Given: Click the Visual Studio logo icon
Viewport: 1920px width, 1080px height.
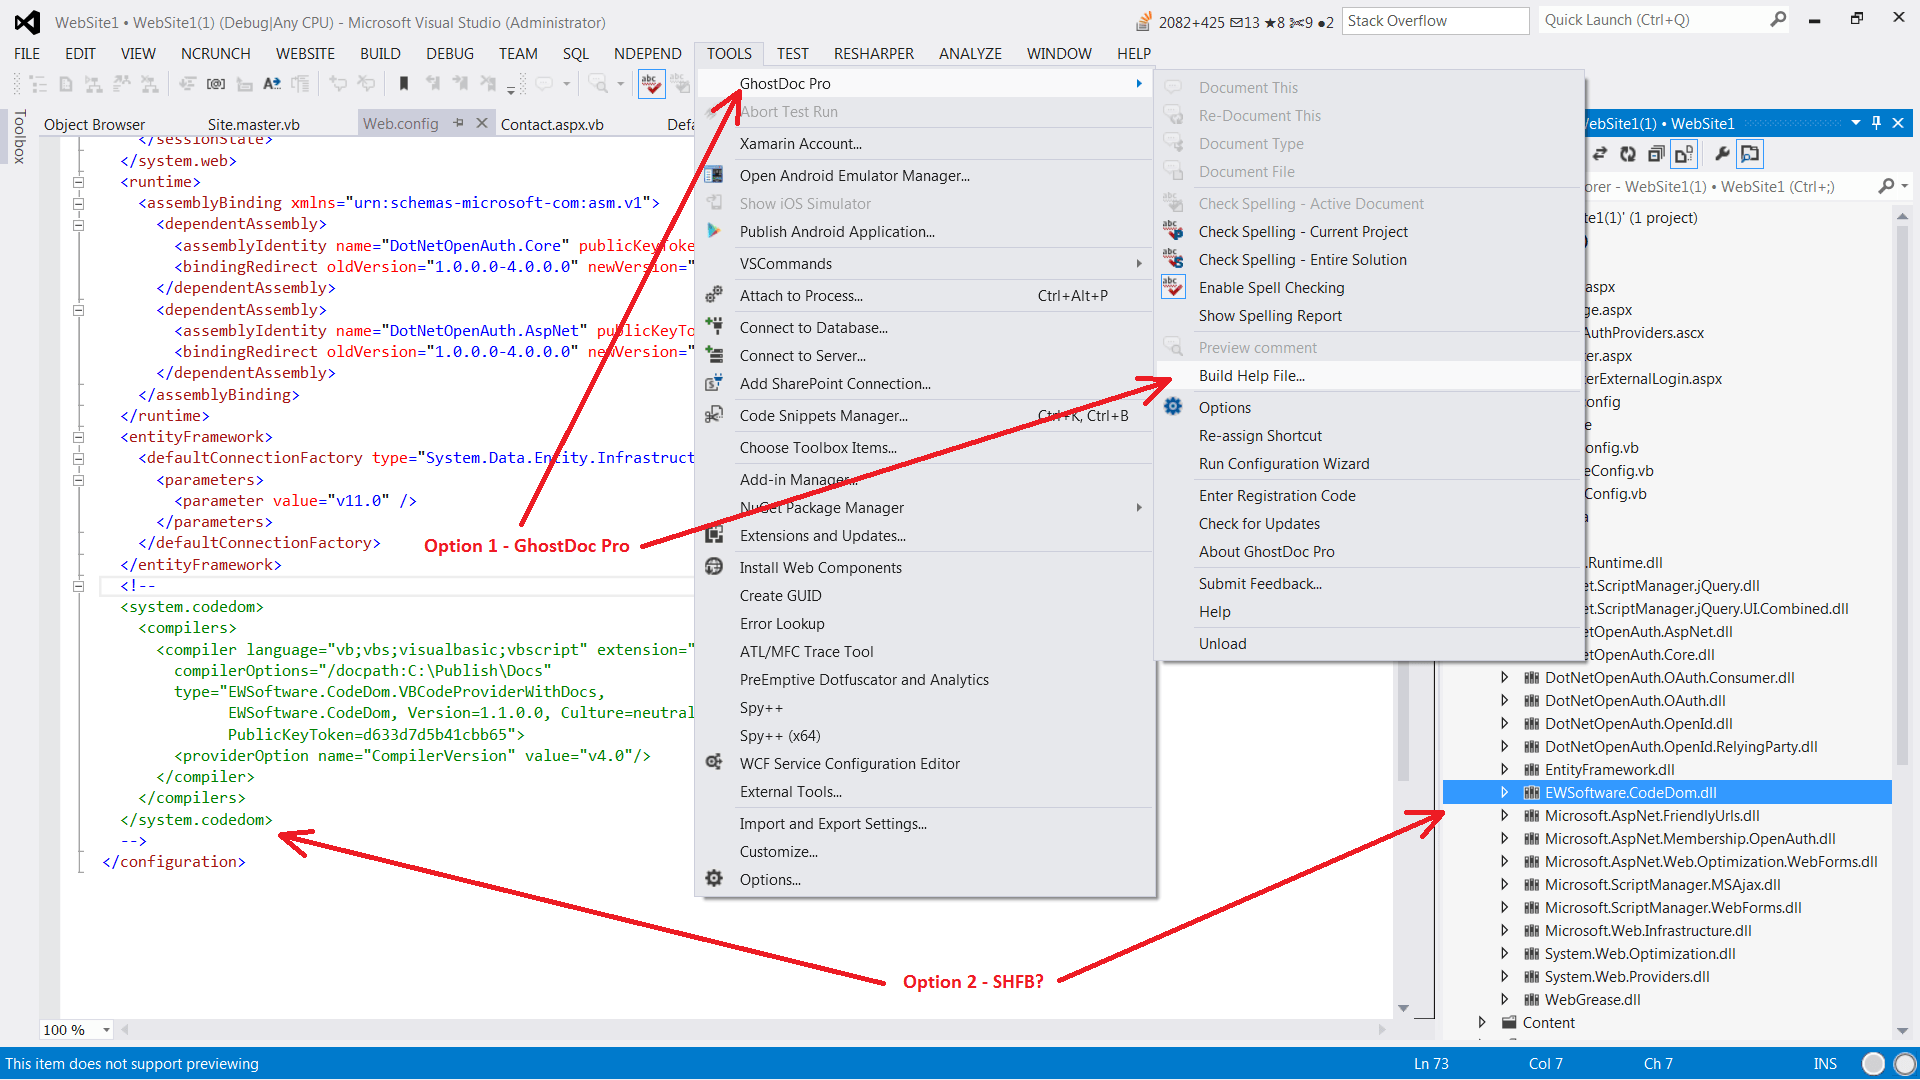Looking at the screenshot, I should (27, 22).
